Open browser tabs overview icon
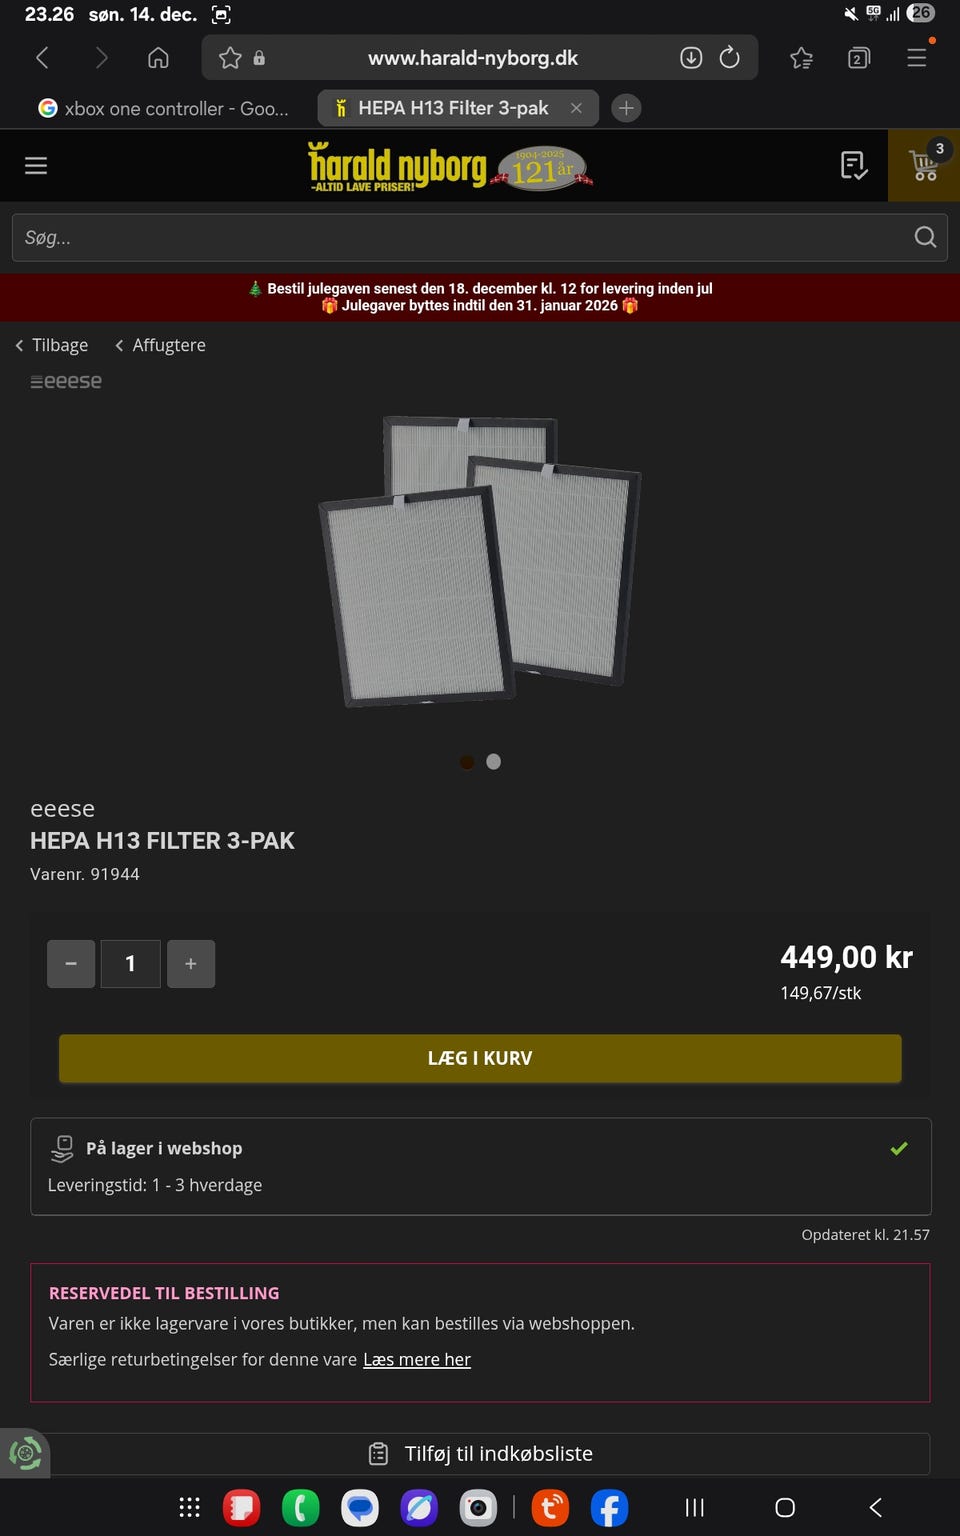The image size is (960, 1536). point(858,58)
